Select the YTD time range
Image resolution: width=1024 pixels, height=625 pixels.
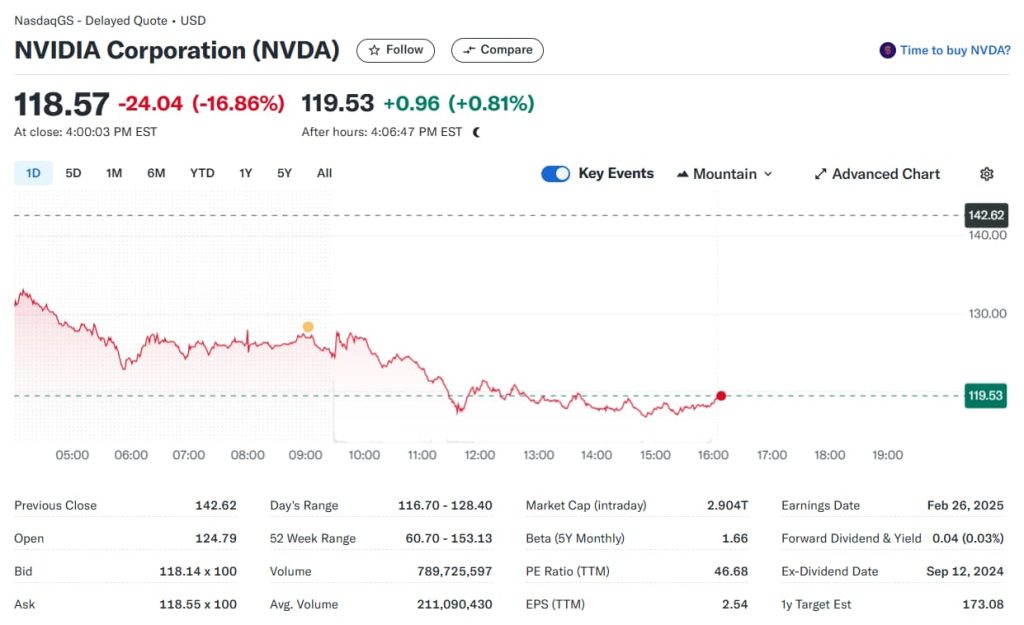point(202,173)
